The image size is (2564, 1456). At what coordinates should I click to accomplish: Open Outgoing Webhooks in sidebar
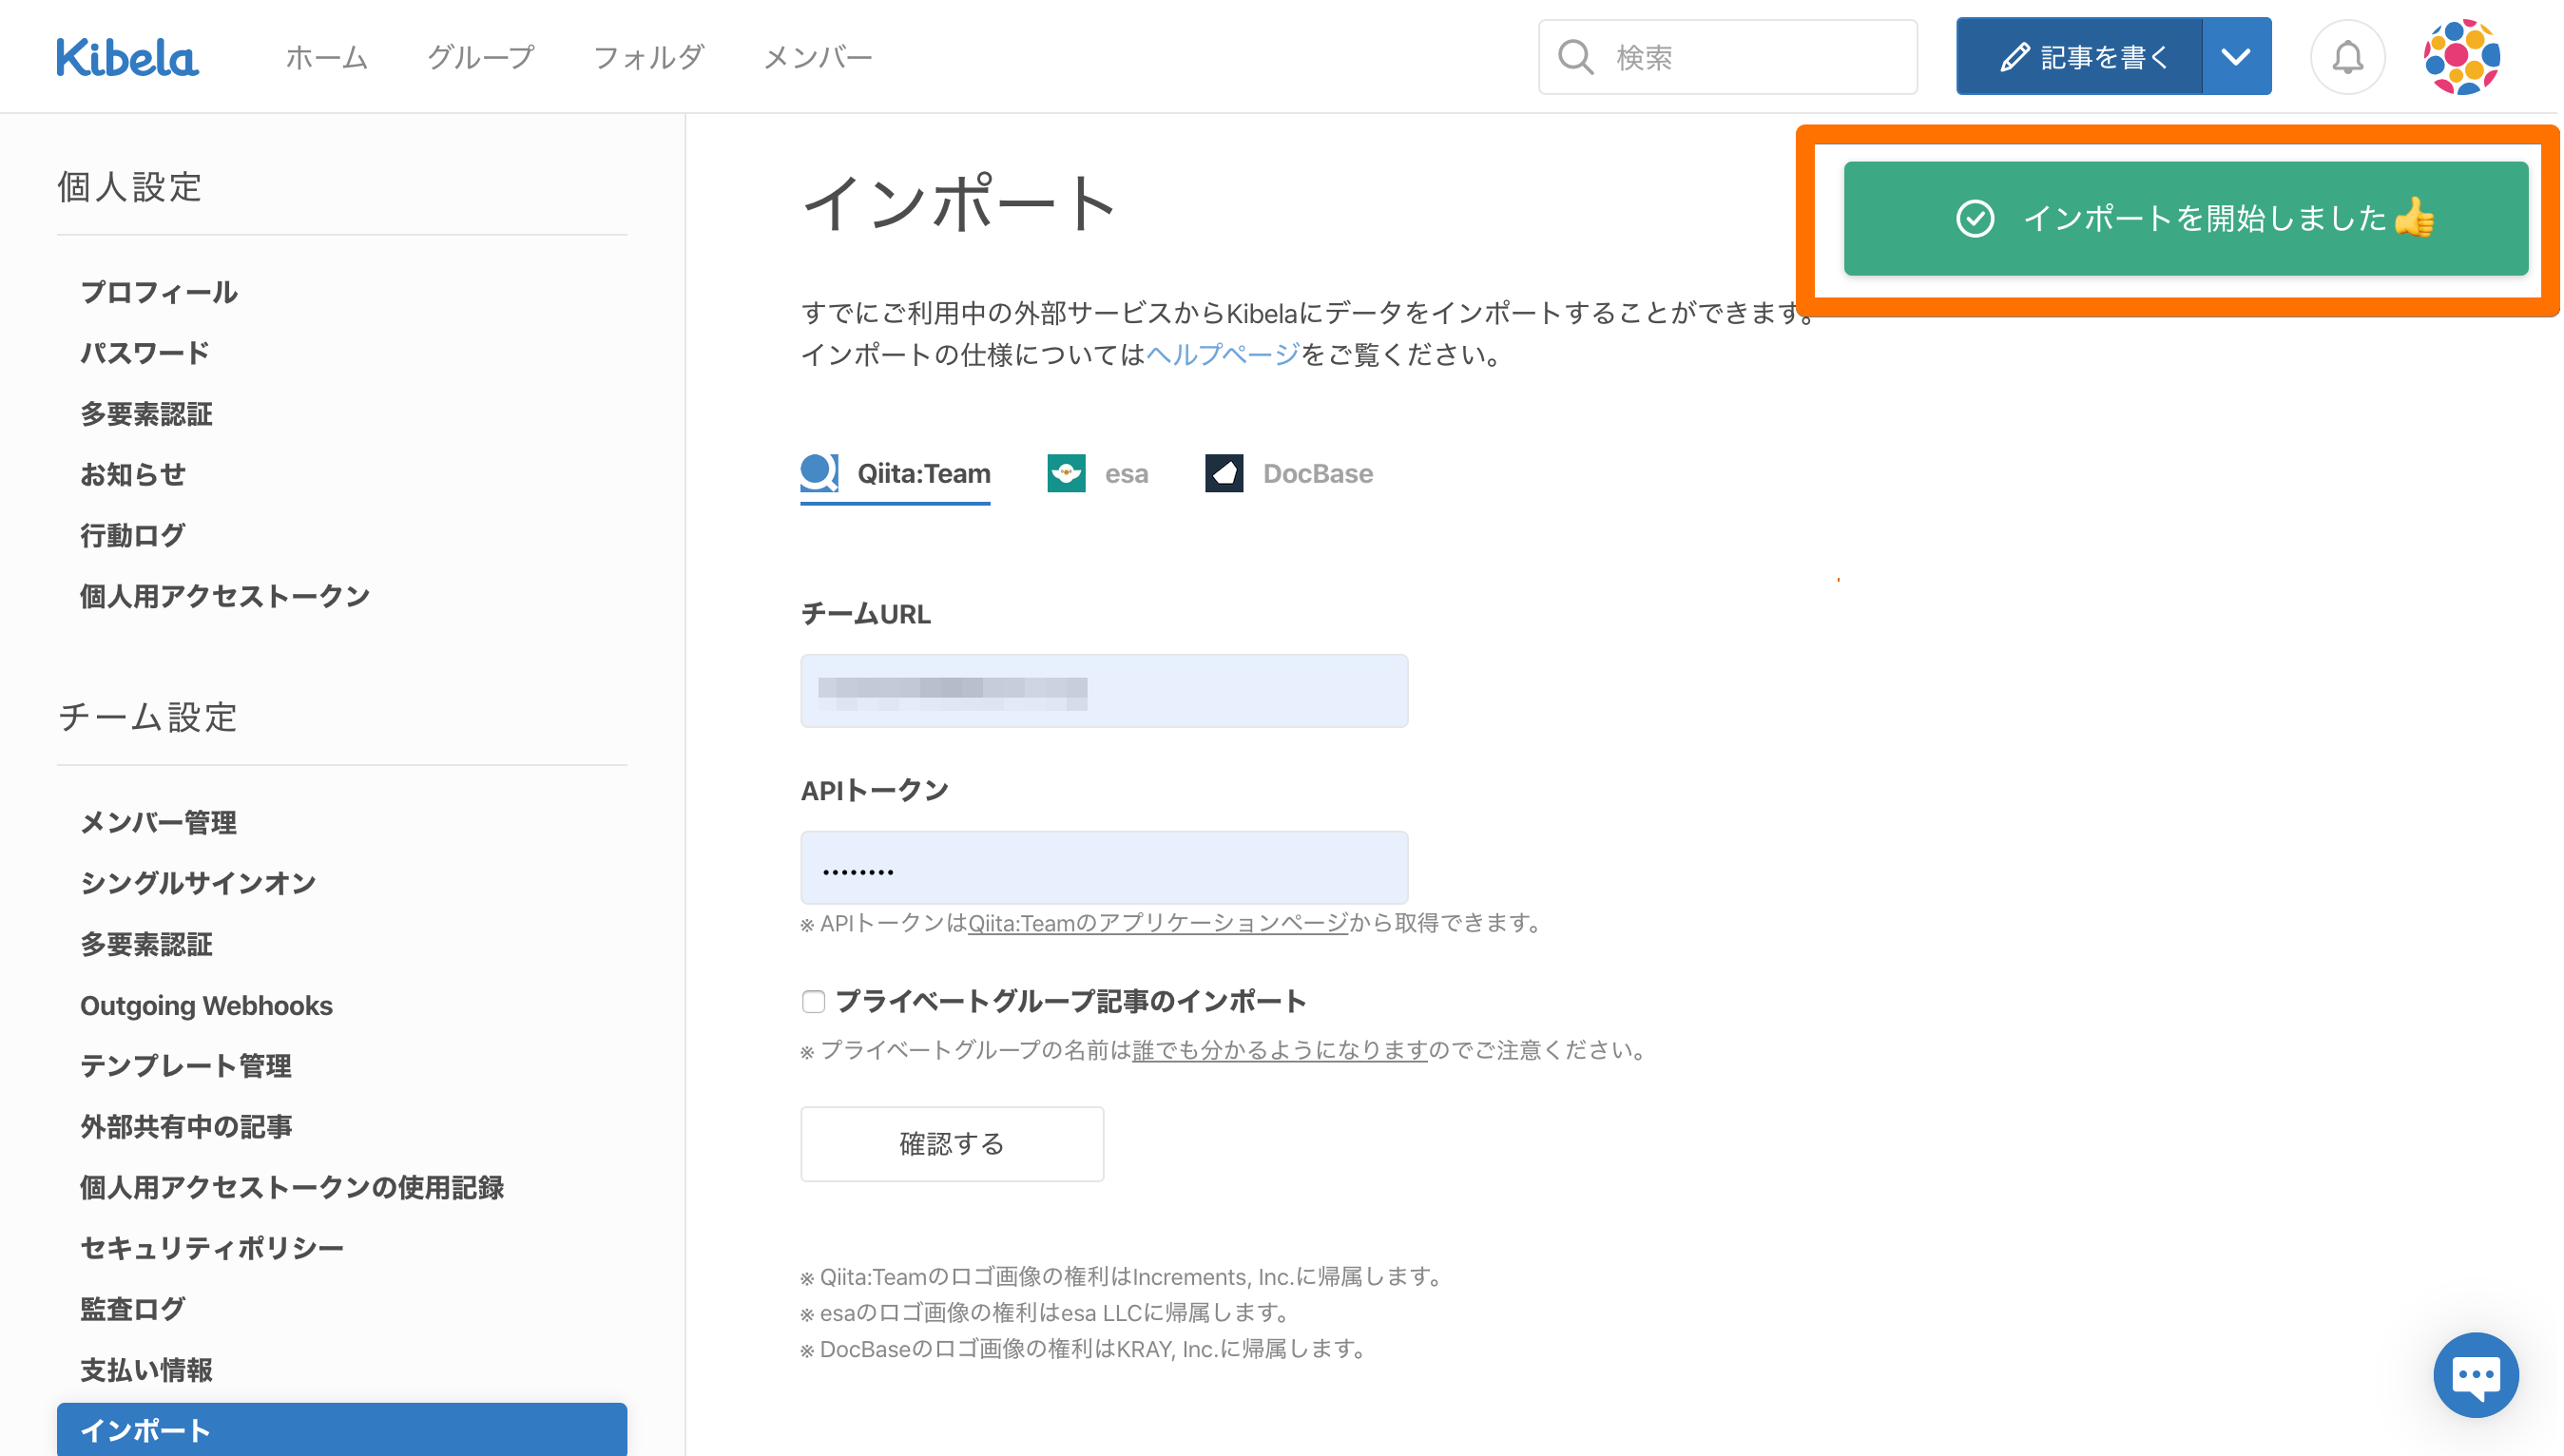point(206,1005)
